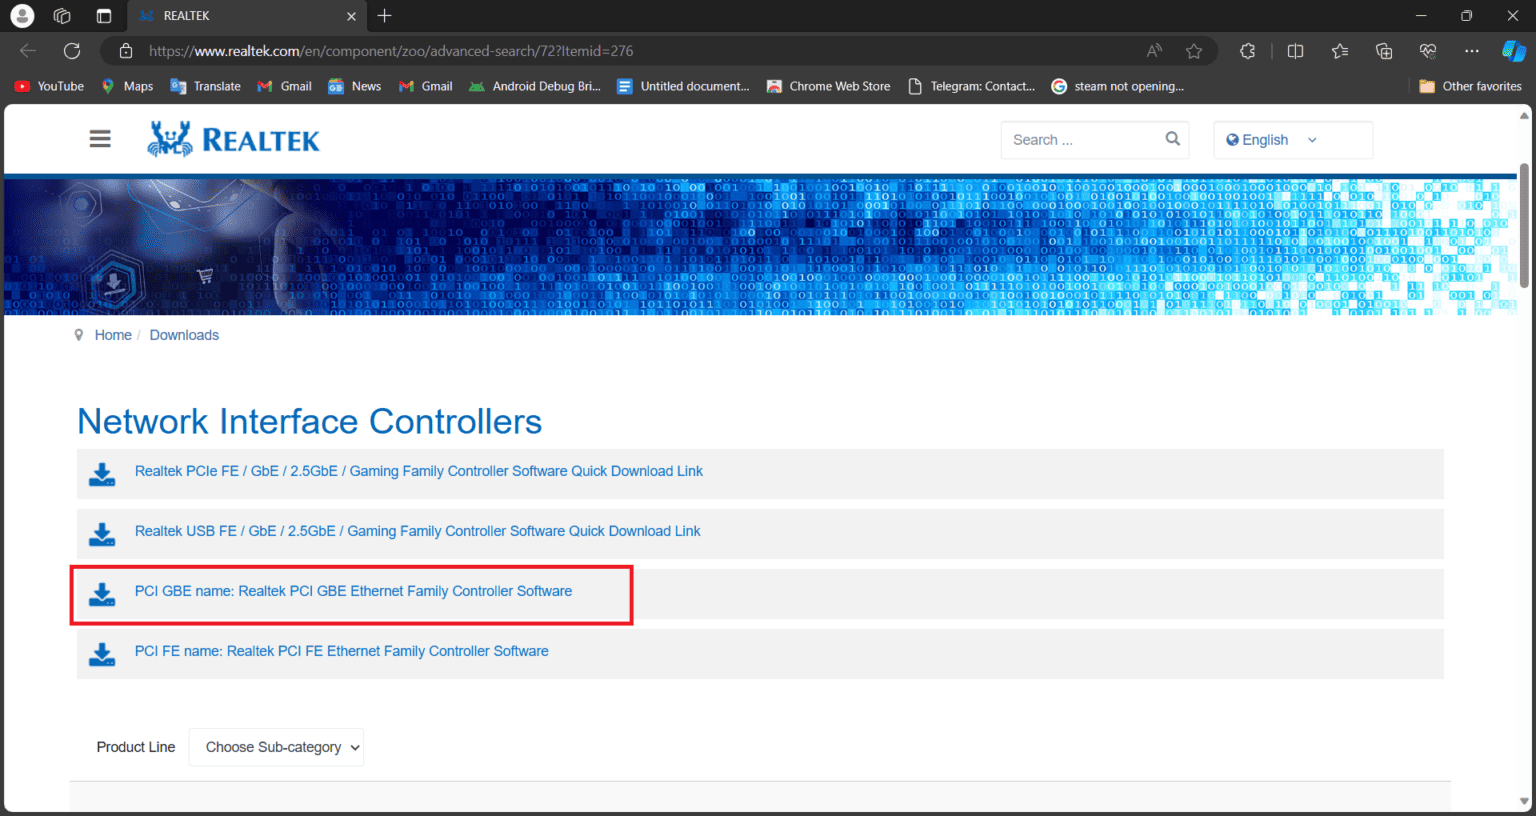Viewport: 1536px width, 816px height.
Task: Toggle split screen view
Action: 1295,51
